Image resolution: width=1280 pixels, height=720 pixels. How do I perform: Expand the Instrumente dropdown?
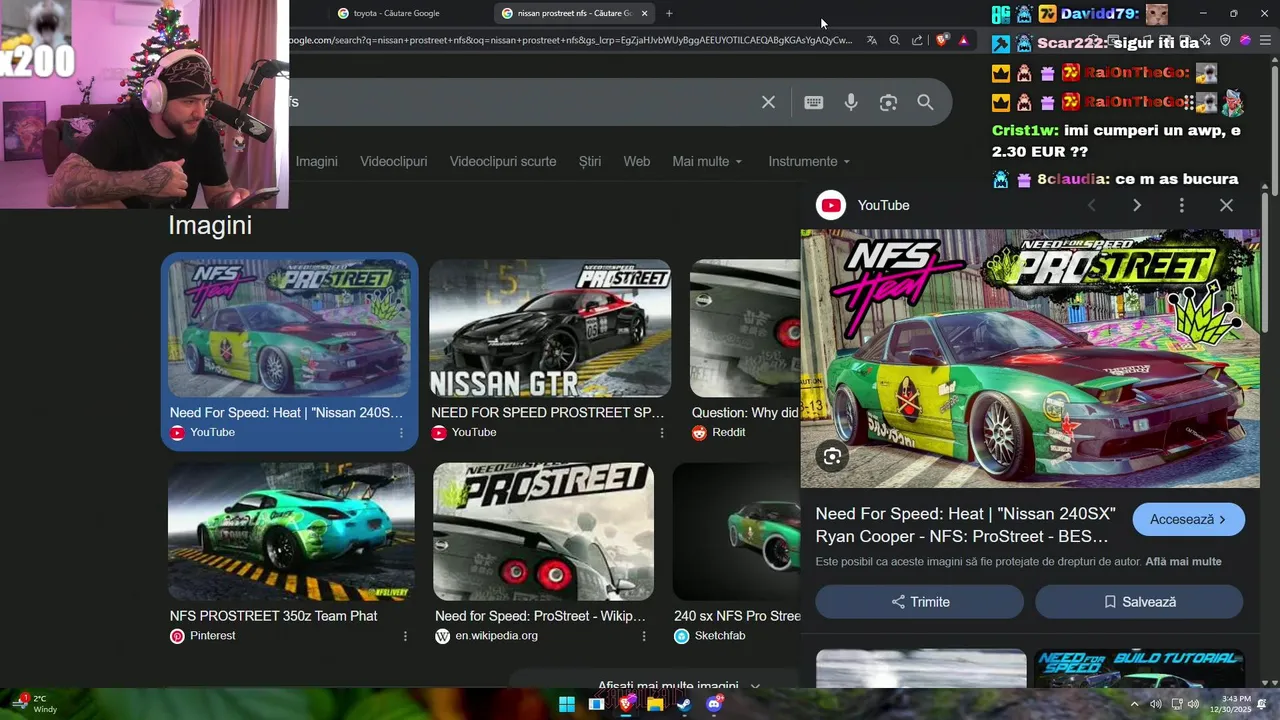[809, 161]
